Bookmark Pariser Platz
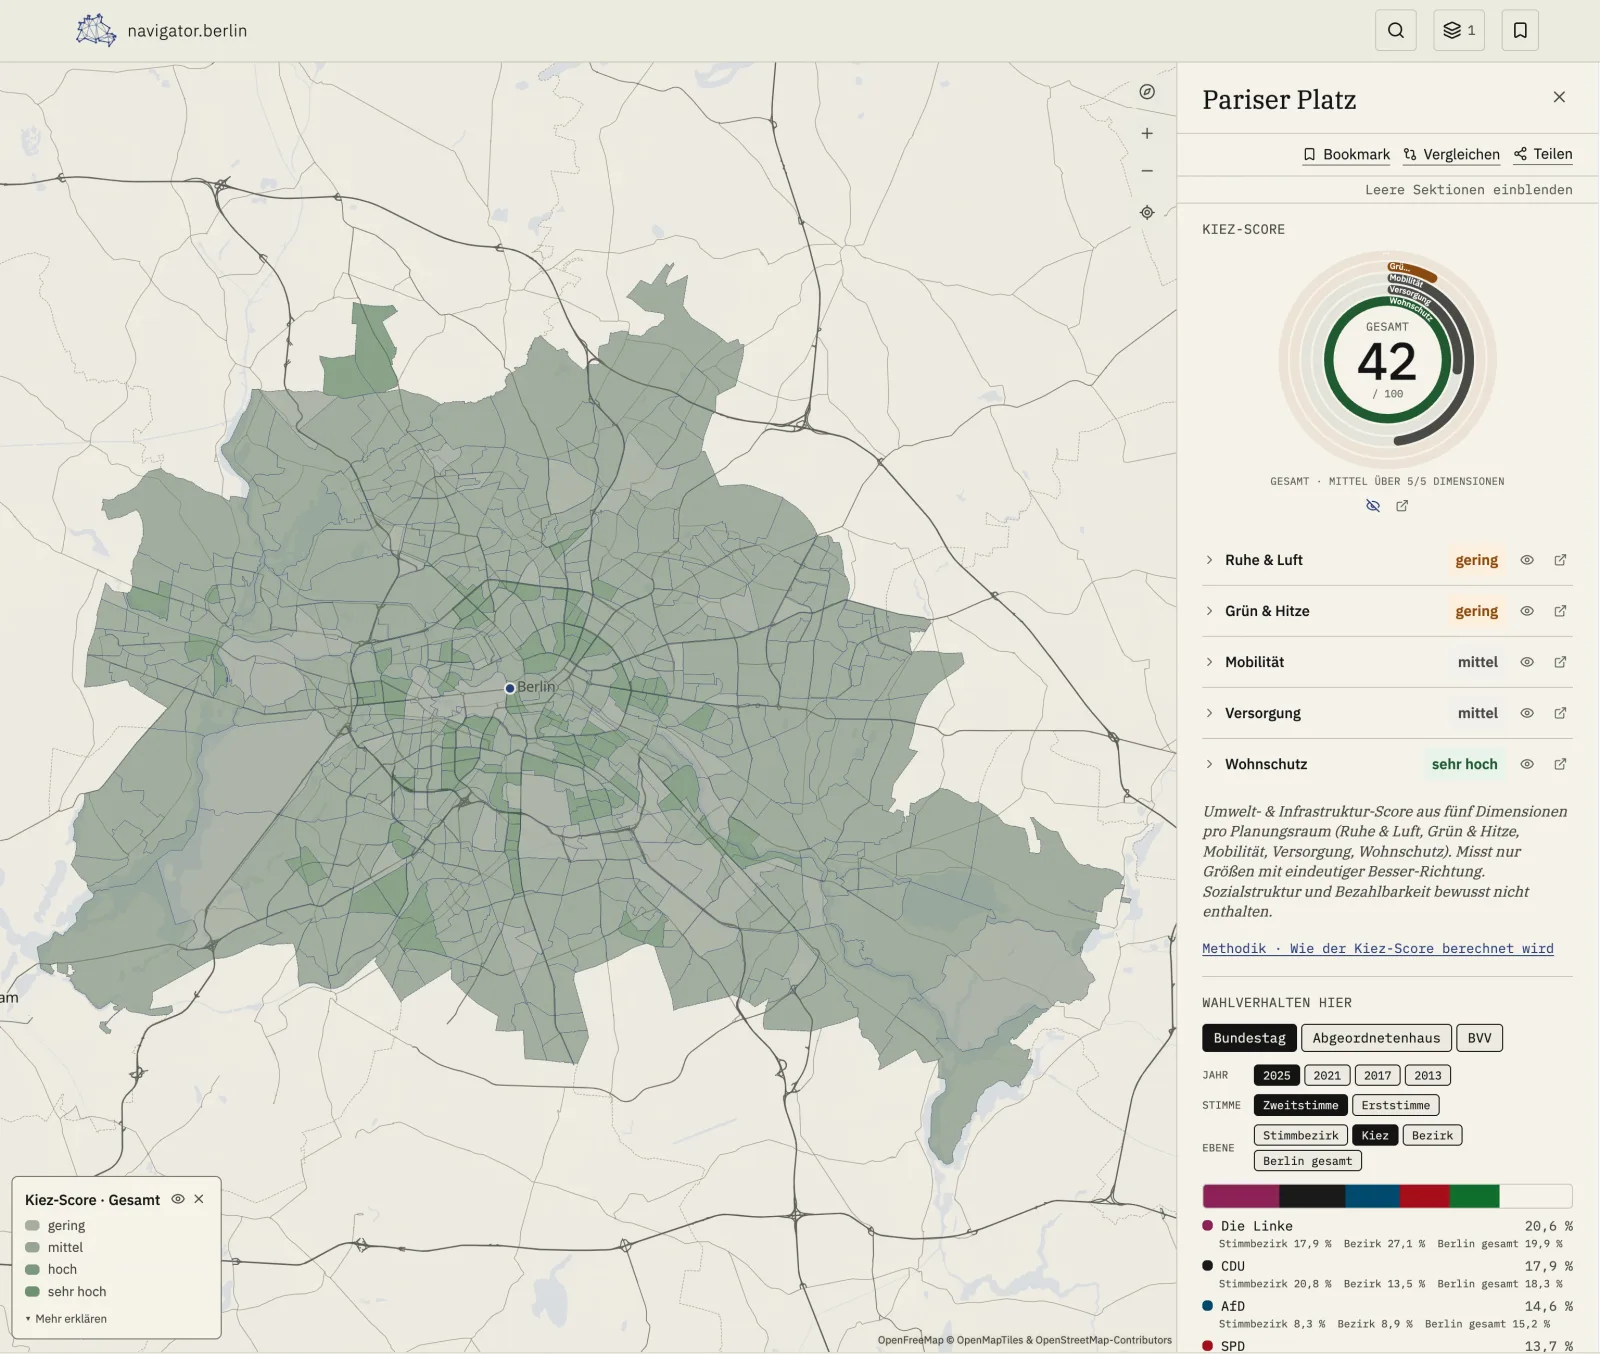1600x1354 pixels. 1346,154
